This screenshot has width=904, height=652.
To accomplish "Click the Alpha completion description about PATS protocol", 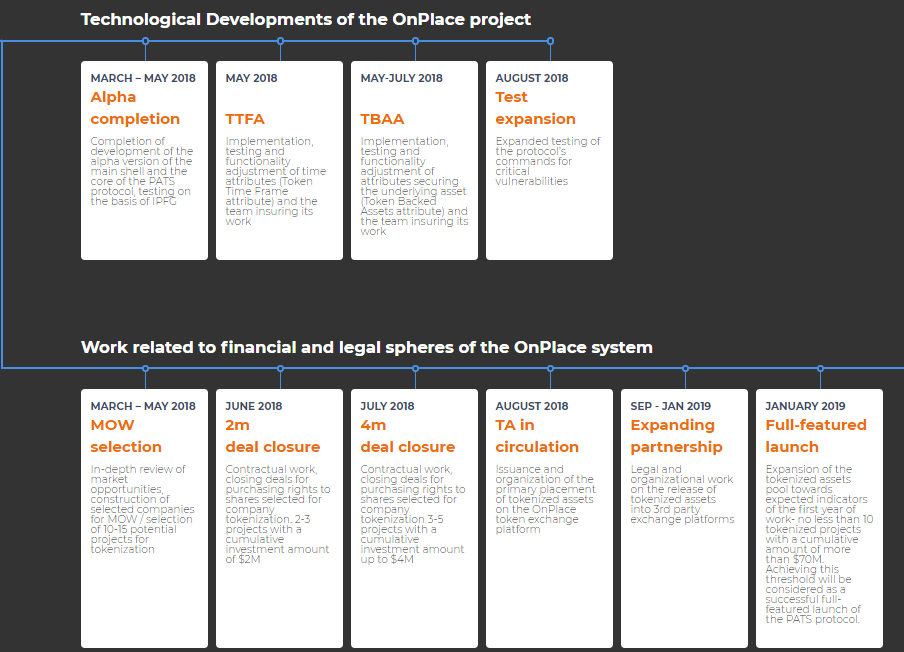I will [x=142, y=171].
